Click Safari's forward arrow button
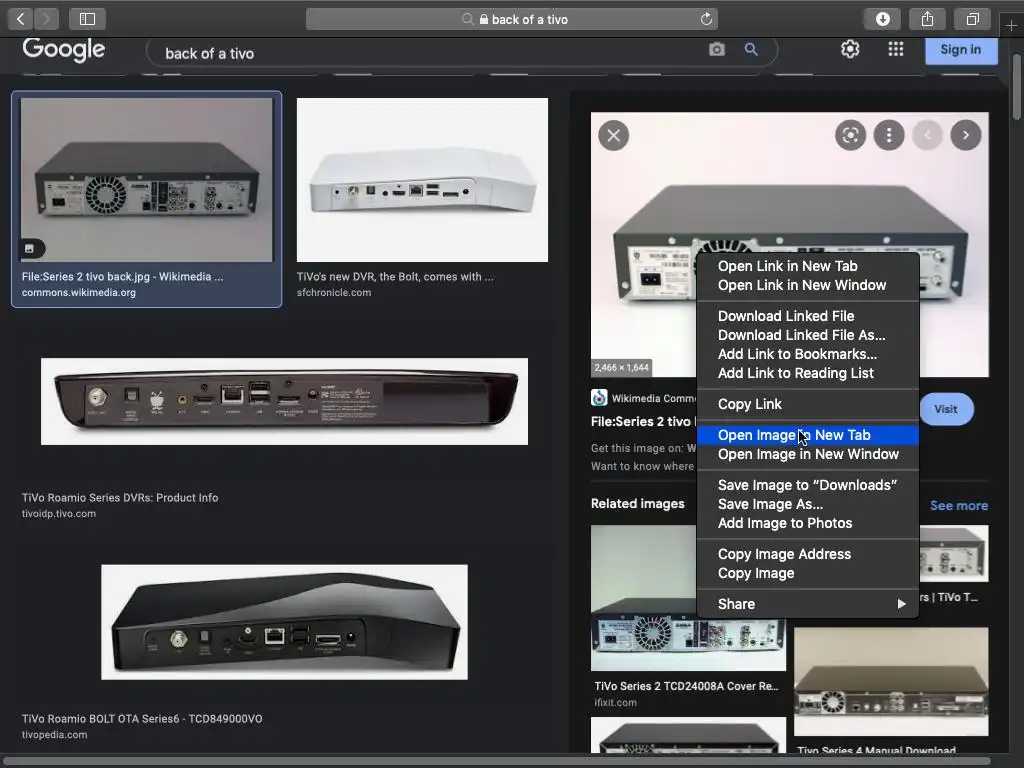The height and width of the screenshot is (768, 1024). (x=46, y=19)
